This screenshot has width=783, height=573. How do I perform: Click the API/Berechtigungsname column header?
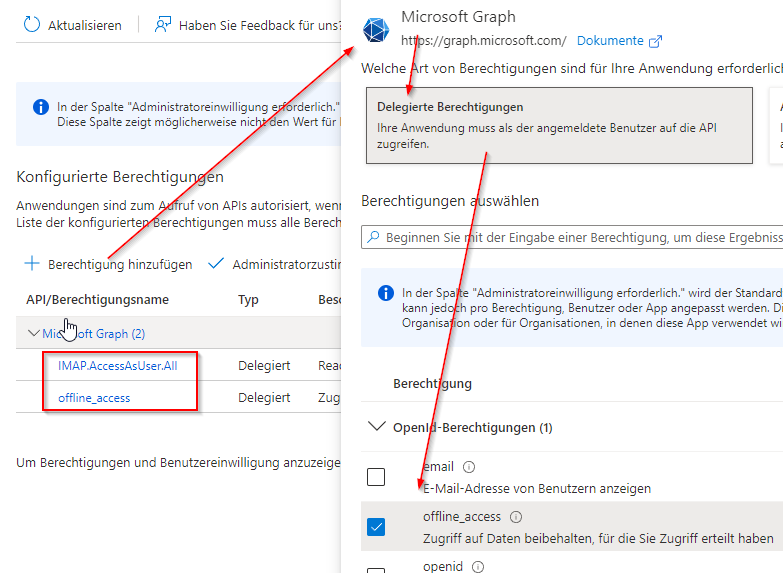(98, 300)
